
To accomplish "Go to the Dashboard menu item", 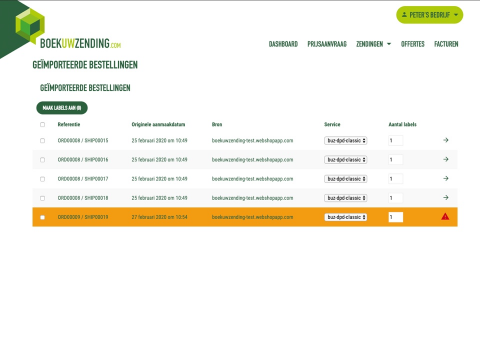I will pyautogui.click(x=283, y=44).
